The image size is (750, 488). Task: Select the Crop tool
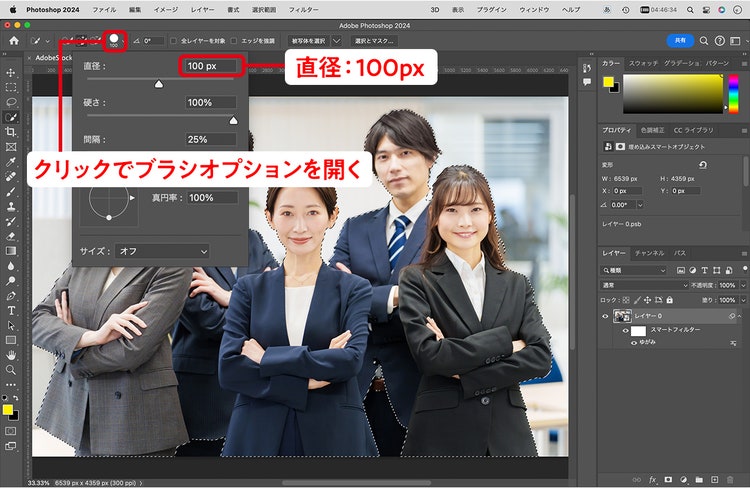pyautogui.click(x=11, y=132)
